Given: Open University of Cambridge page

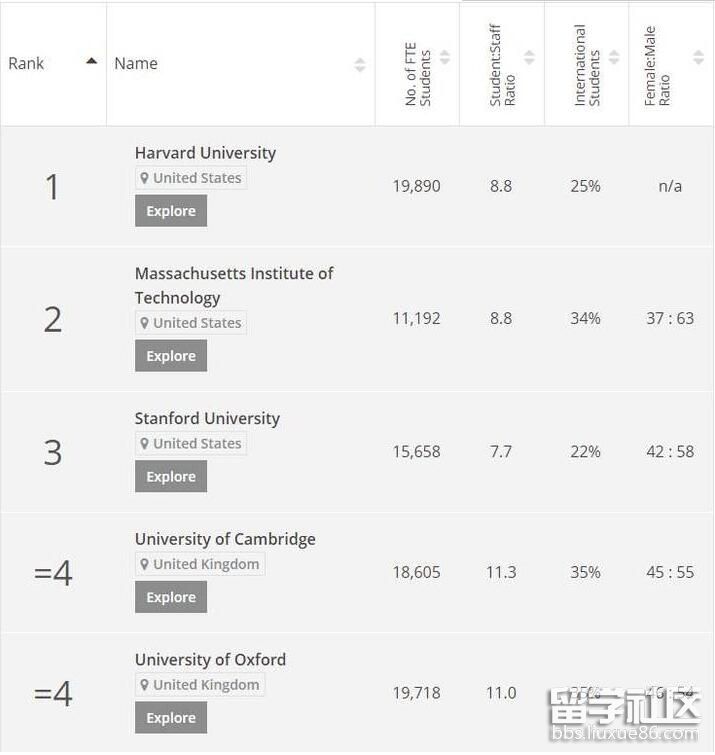Looking at the screenshot, I should coord(225,540).
